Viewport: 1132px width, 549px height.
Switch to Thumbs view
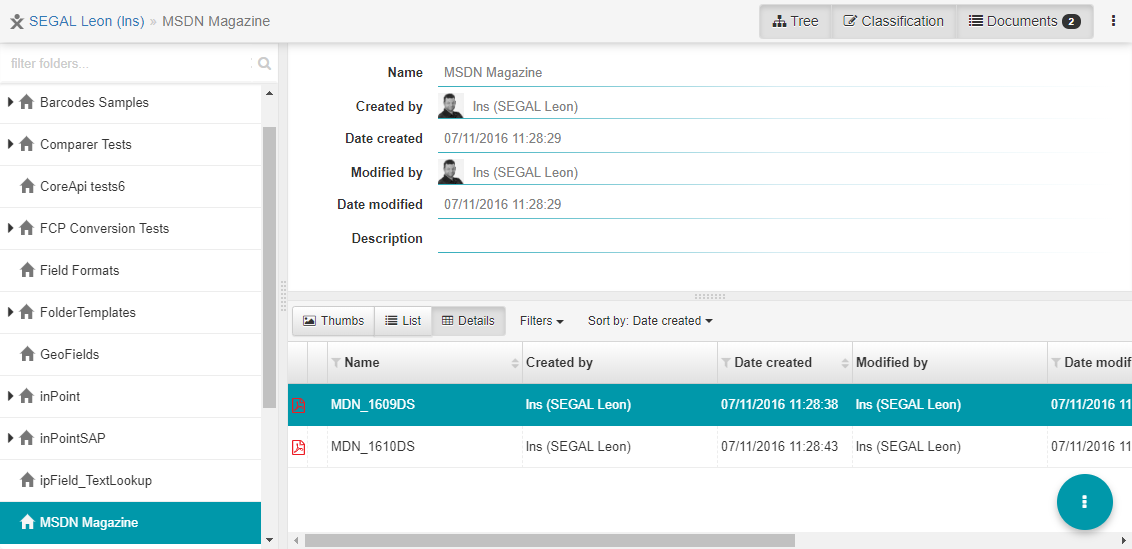click(x=333, y=321)
